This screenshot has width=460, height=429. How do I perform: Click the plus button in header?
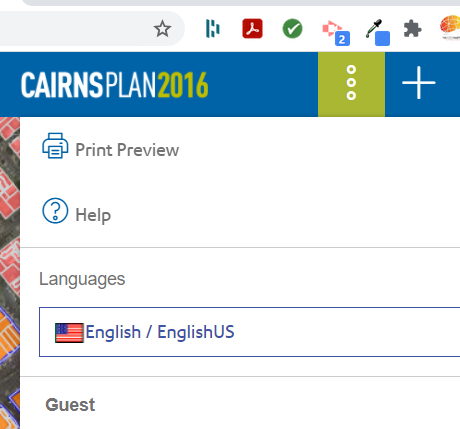click(x=419, y=83)
